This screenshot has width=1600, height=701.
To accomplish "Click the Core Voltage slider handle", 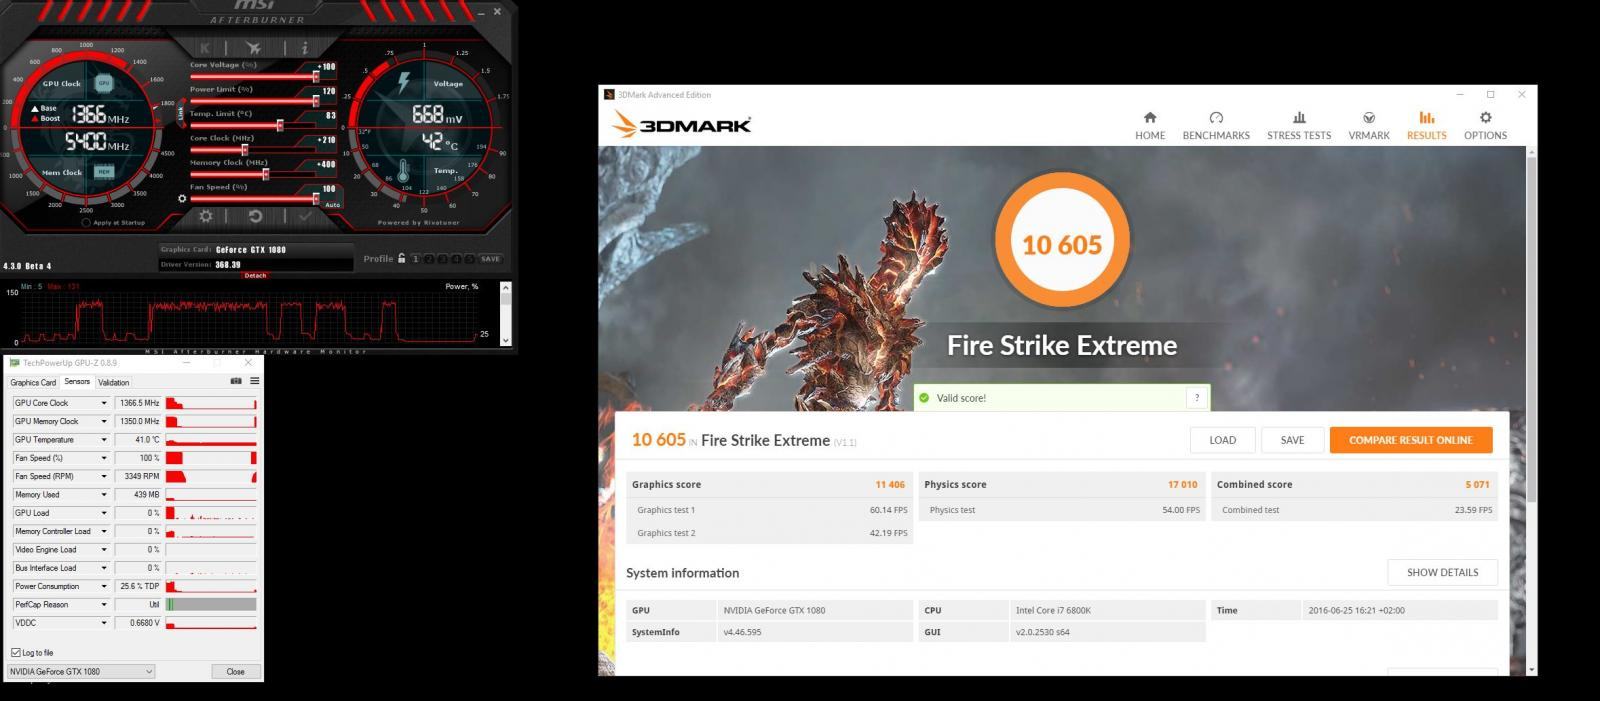I will (316, 76).
